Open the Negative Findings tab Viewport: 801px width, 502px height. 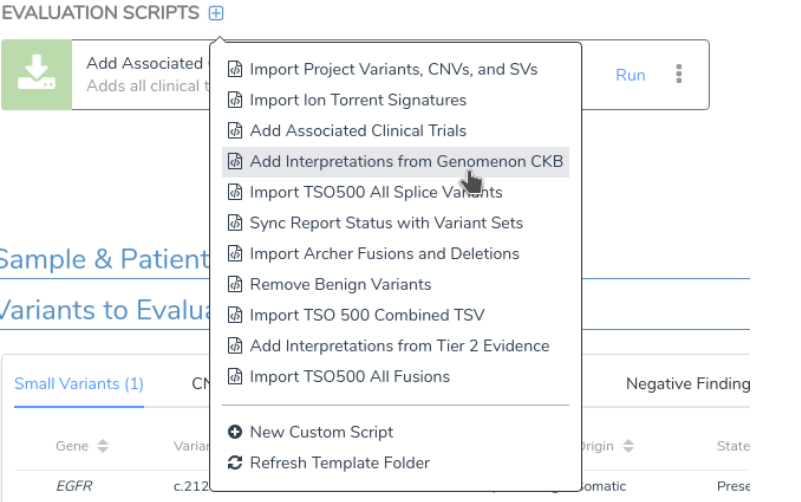688,384
